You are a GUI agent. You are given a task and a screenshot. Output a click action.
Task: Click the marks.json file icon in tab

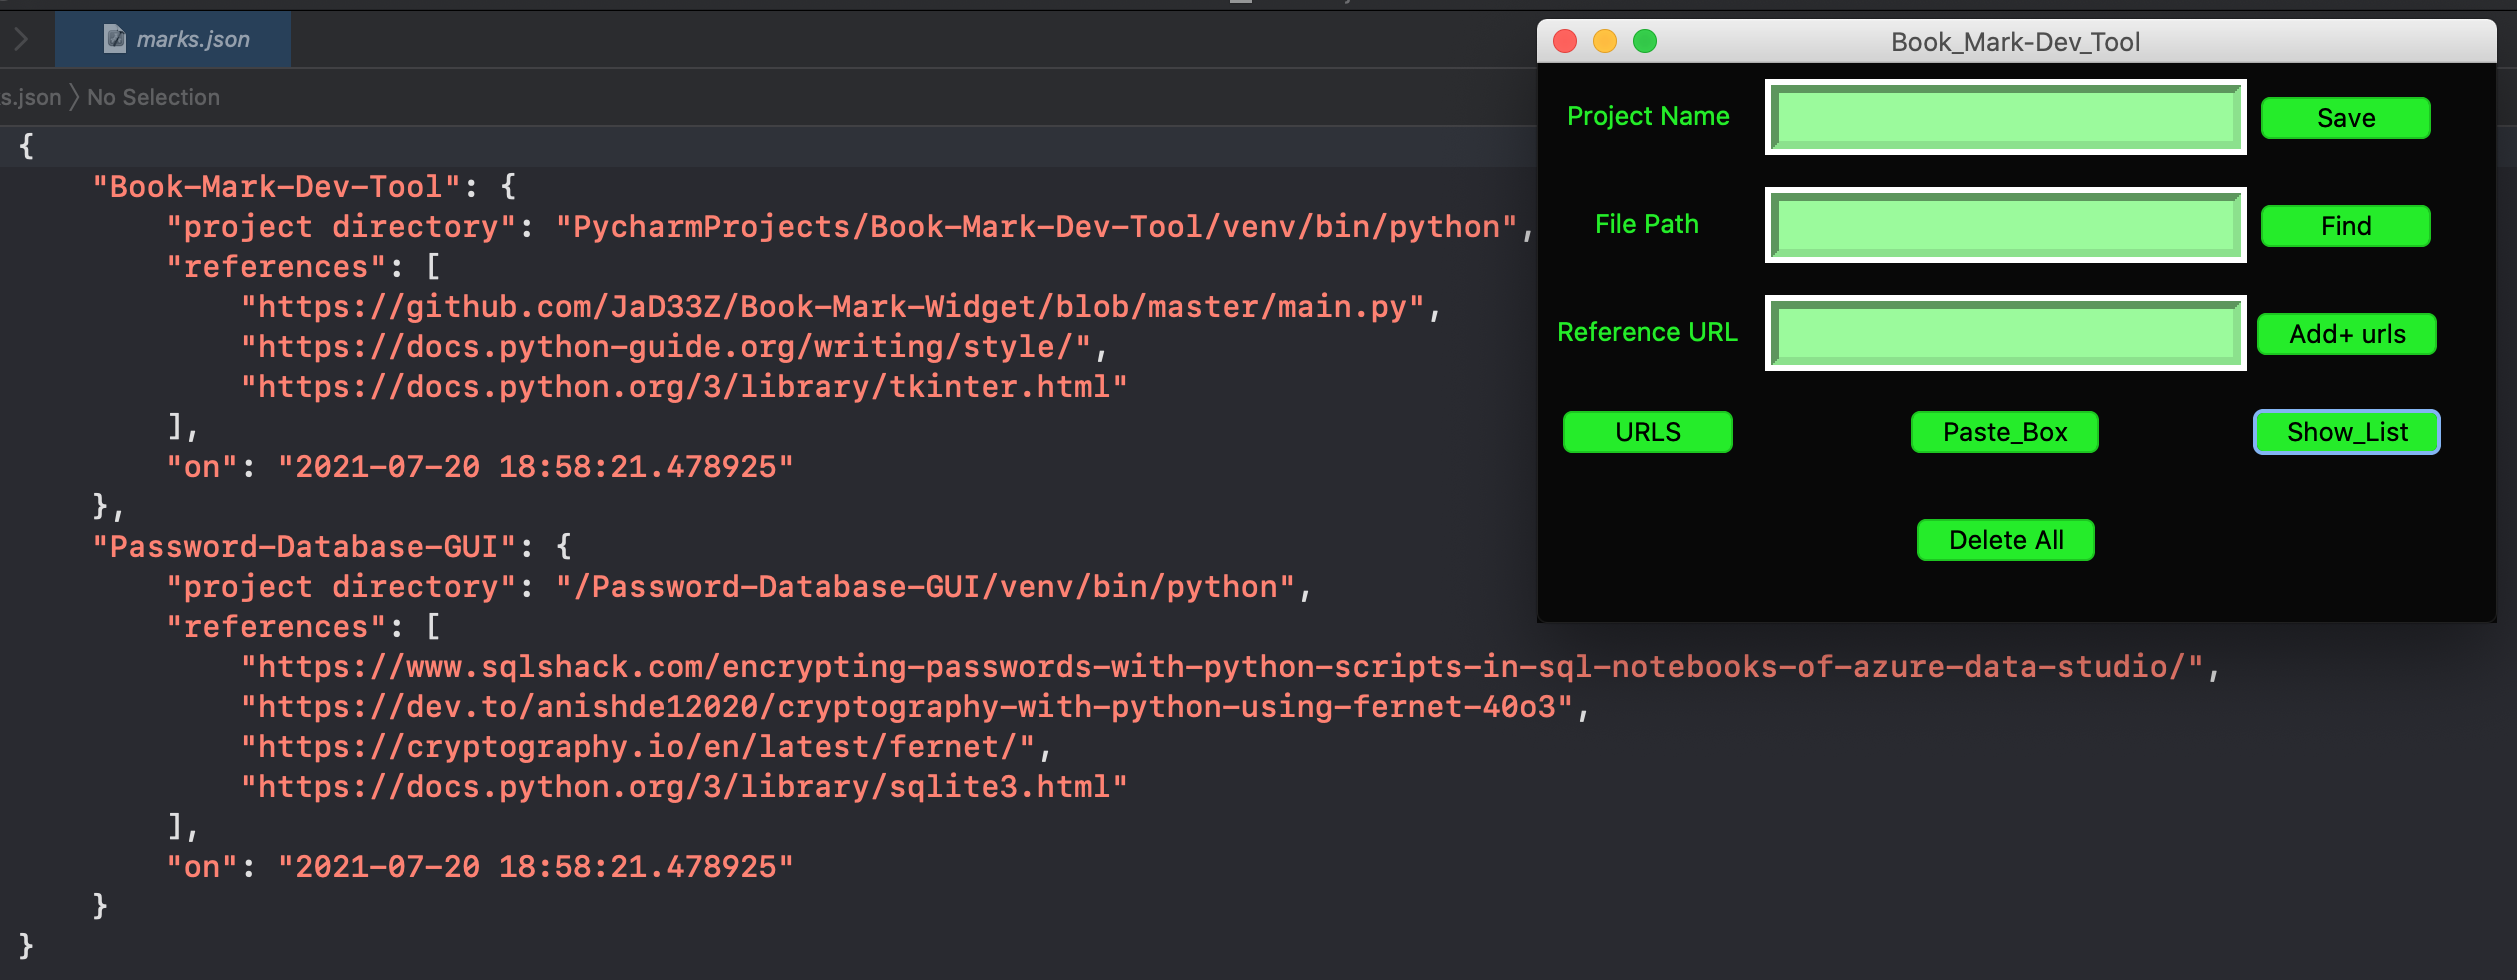pos(115,39)
